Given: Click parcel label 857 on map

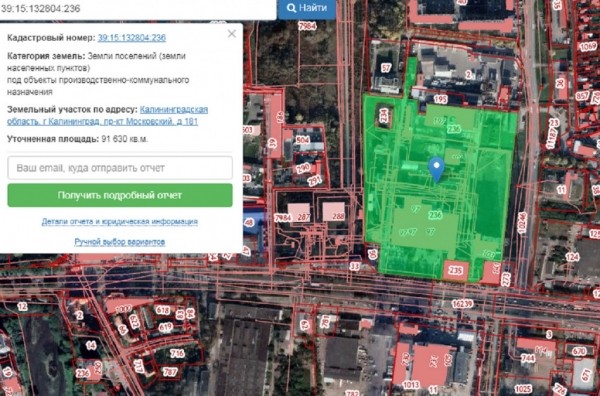Looking at the screenshot, I should (x=582, y=96).
